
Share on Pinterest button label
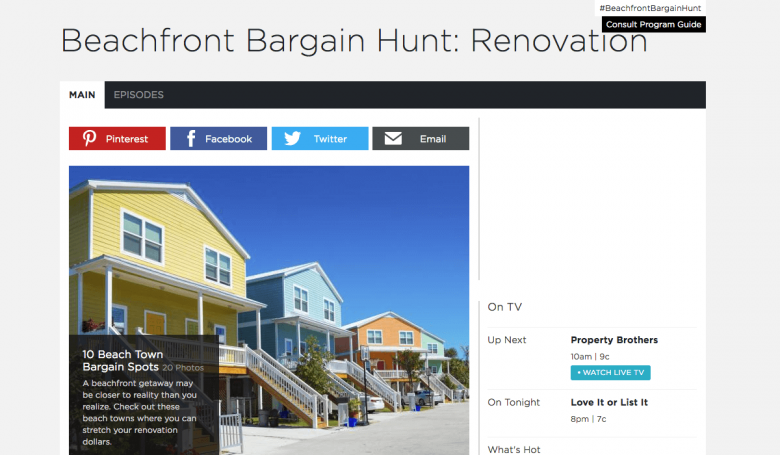[x=126, y=139]
